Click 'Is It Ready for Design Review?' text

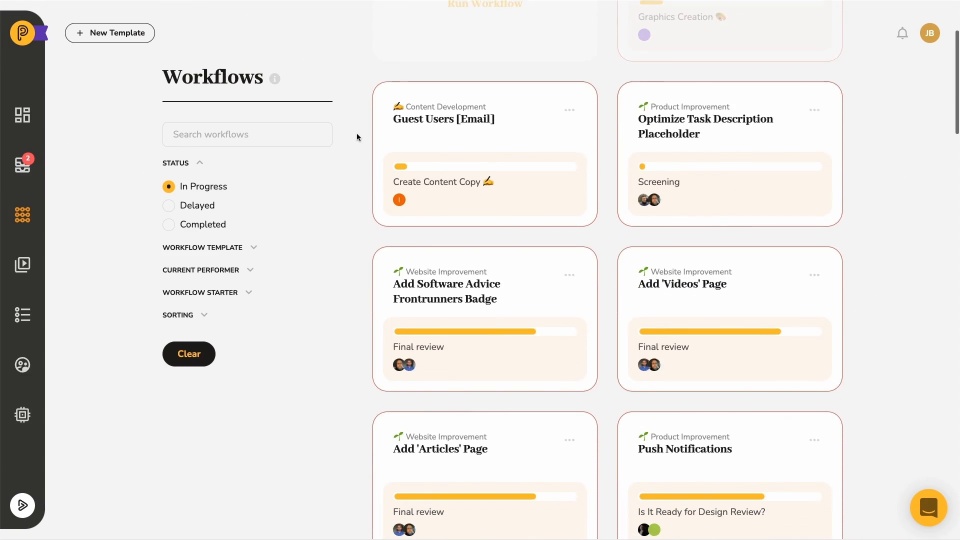702,512
